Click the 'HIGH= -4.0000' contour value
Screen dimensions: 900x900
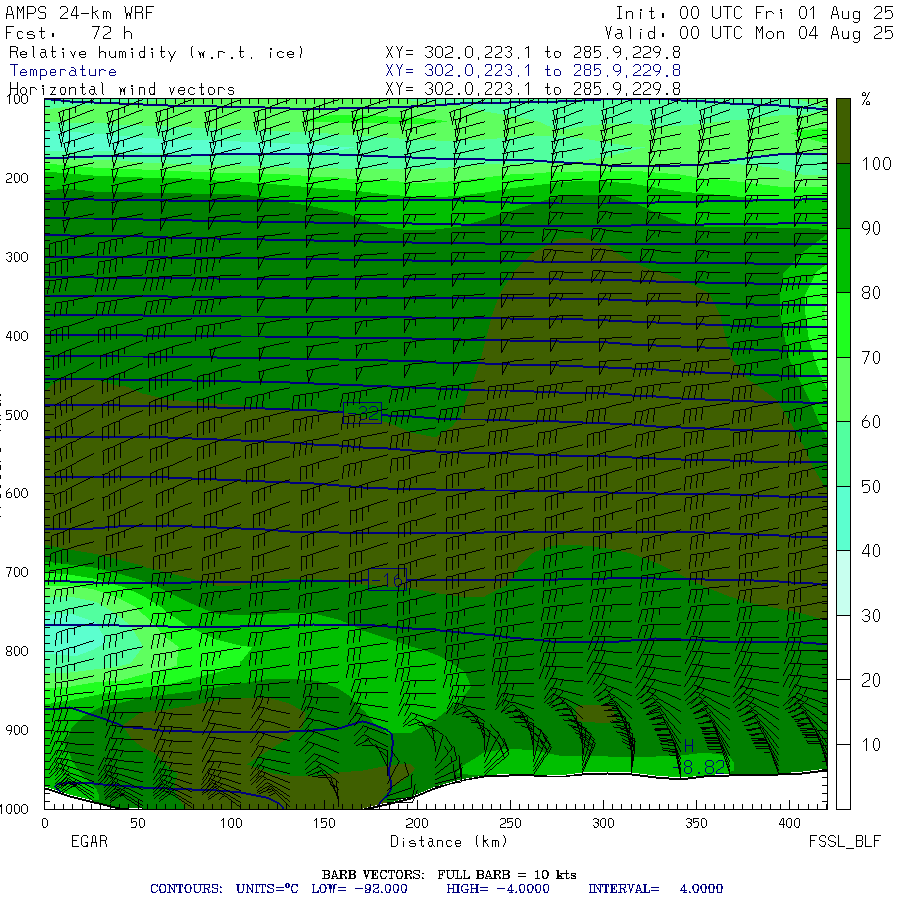[x=498, y=889]
